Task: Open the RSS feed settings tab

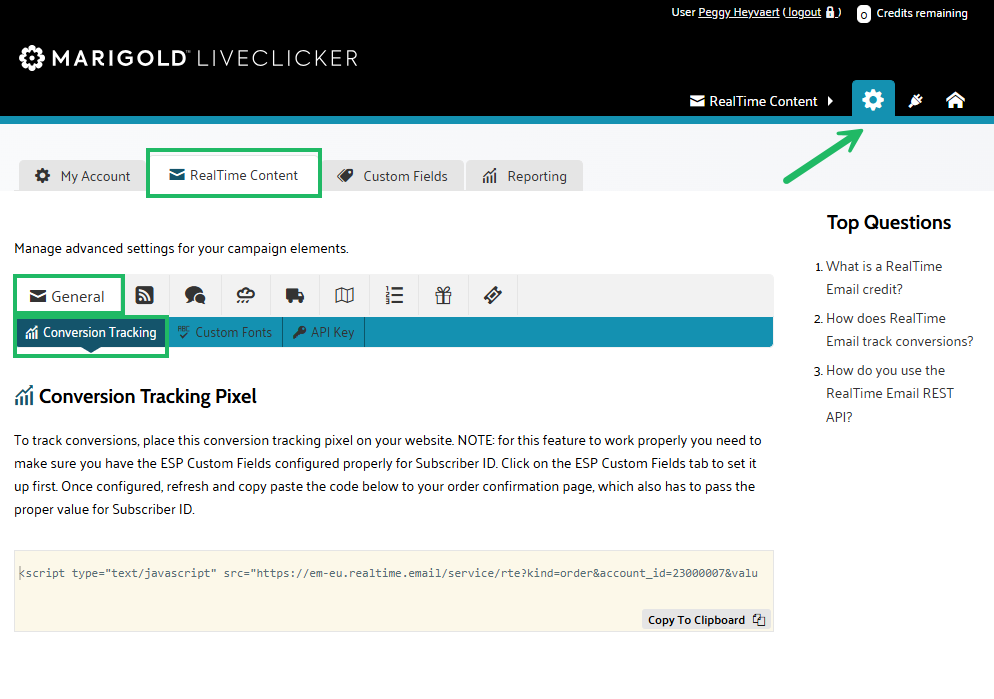Action: click(145, 295)
